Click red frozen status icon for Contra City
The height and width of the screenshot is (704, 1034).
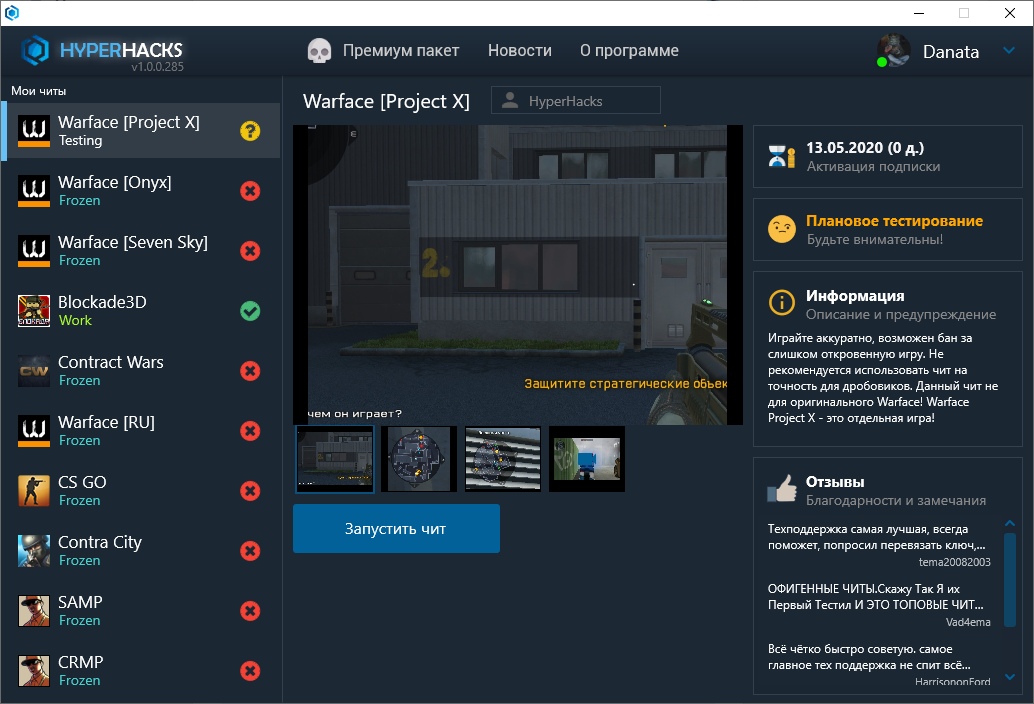(x=250, y=550)
